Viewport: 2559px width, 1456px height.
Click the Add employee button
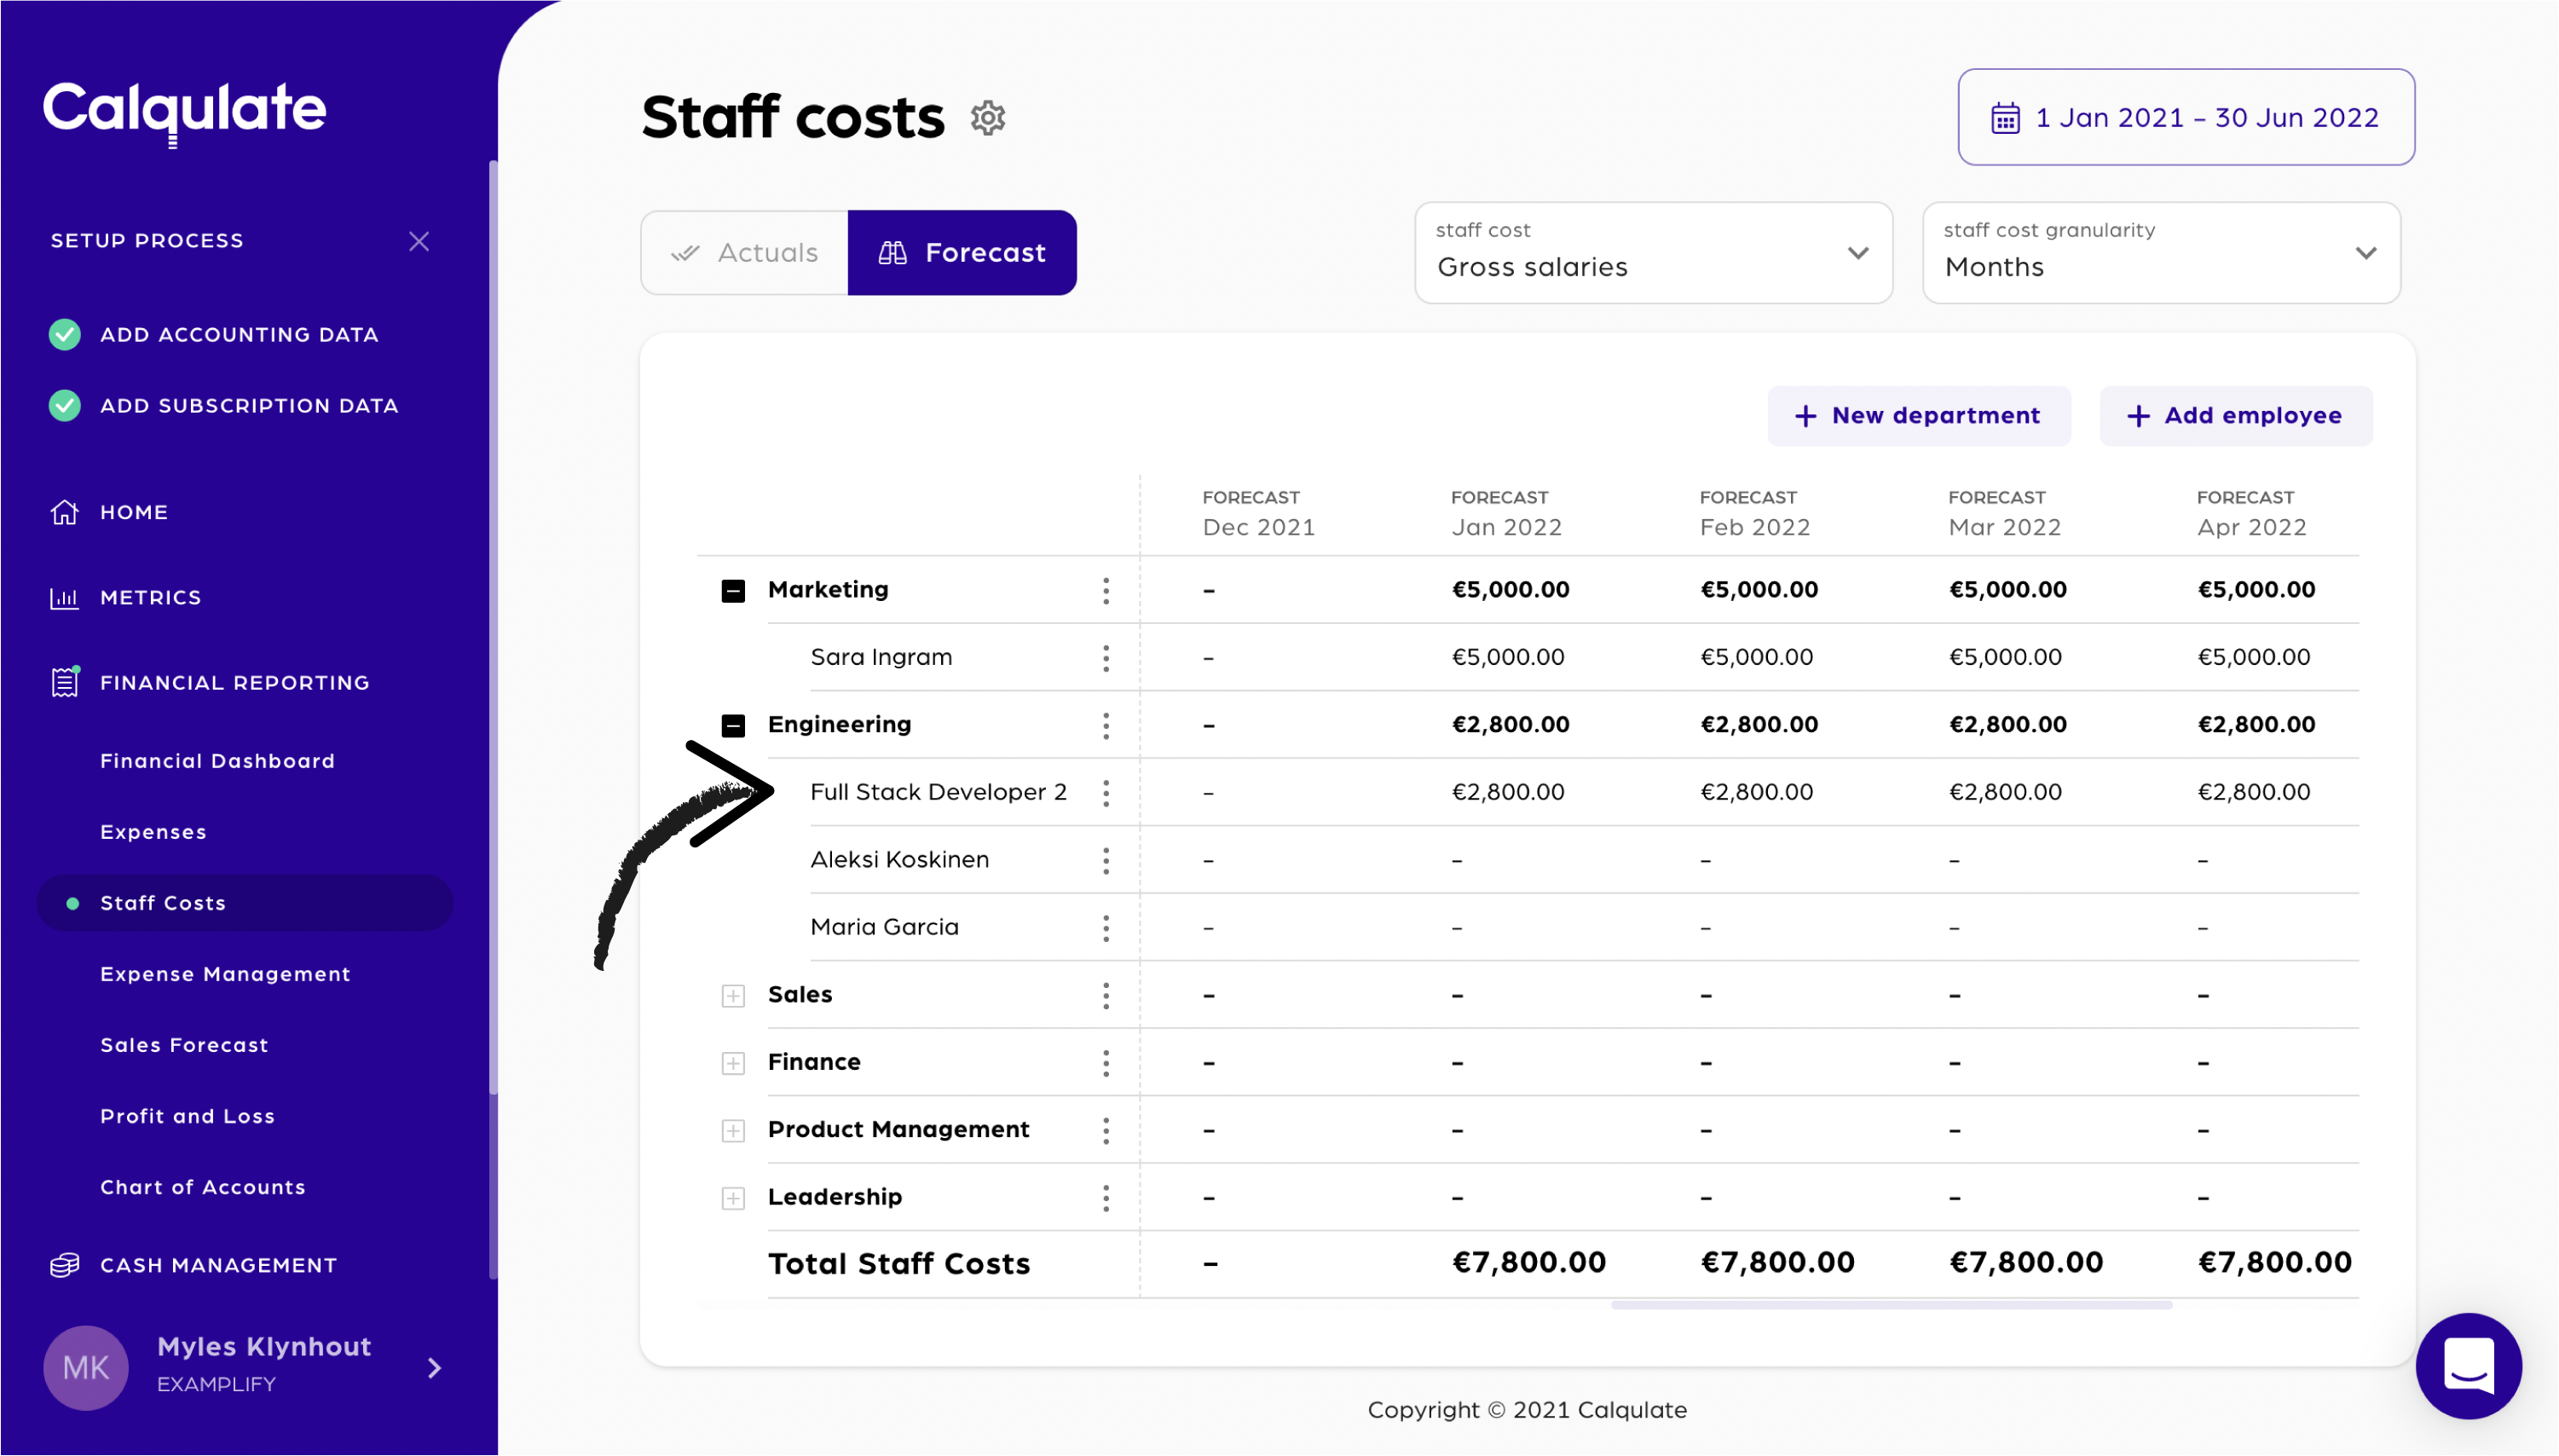2235,416
